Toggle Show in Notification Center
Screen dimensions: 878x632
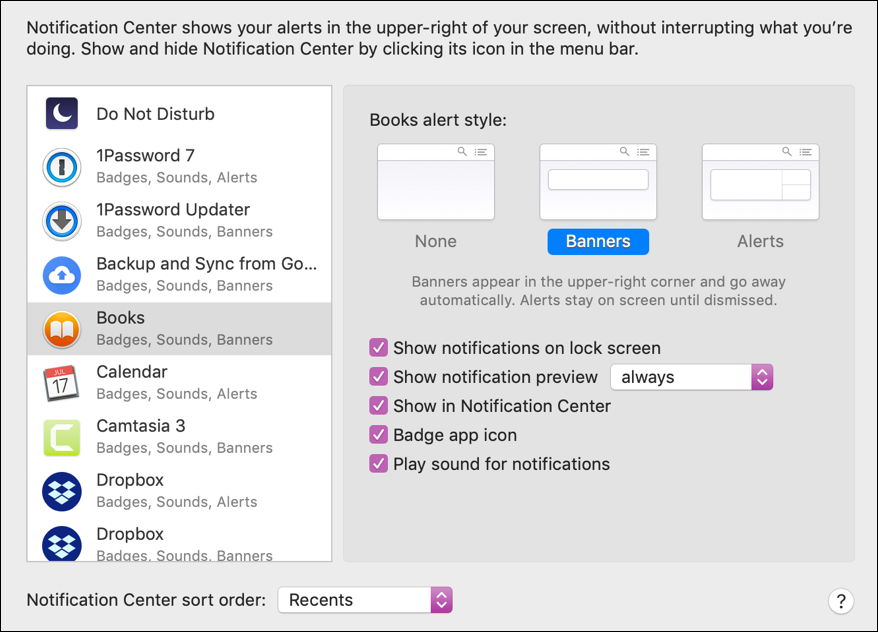(378, 405)
